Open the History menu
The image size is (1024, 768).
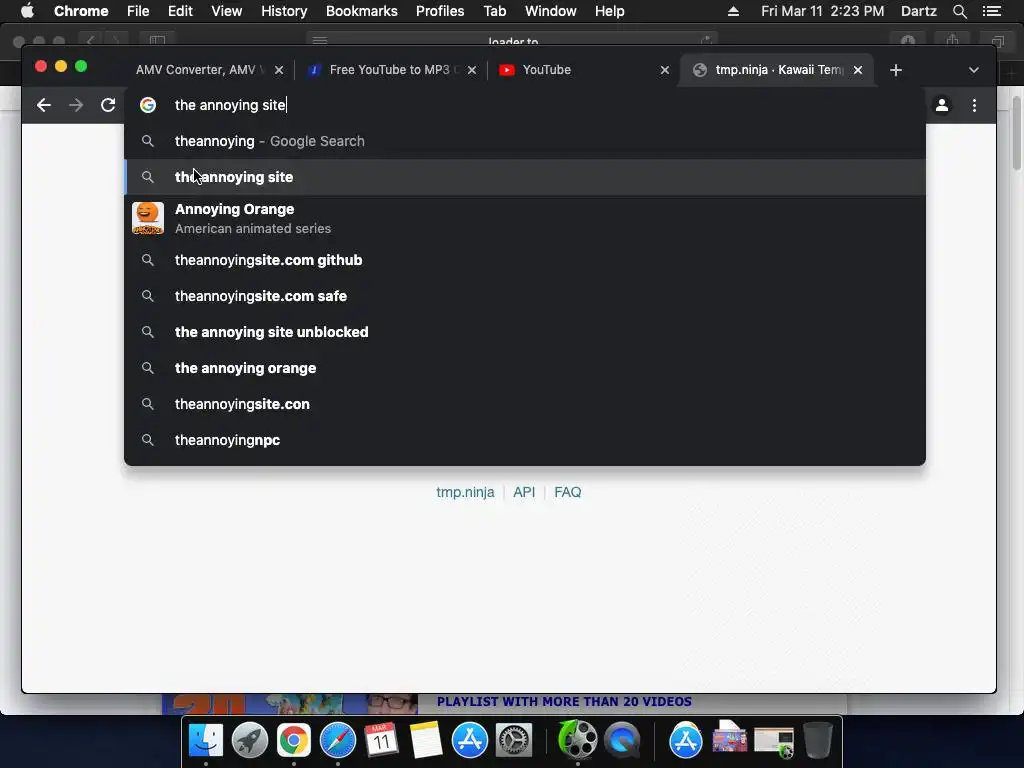click(284, 11)
